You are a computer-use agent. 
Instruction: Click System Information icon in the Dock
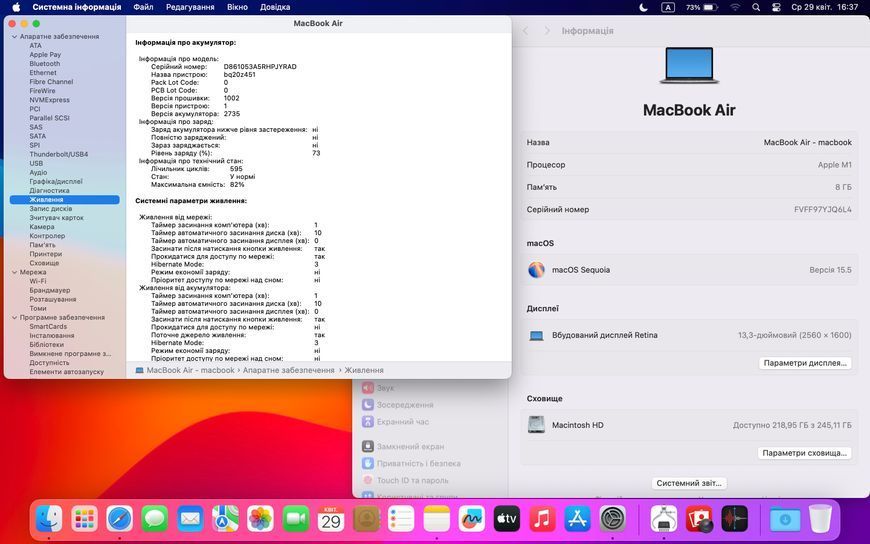coord(664,520)
